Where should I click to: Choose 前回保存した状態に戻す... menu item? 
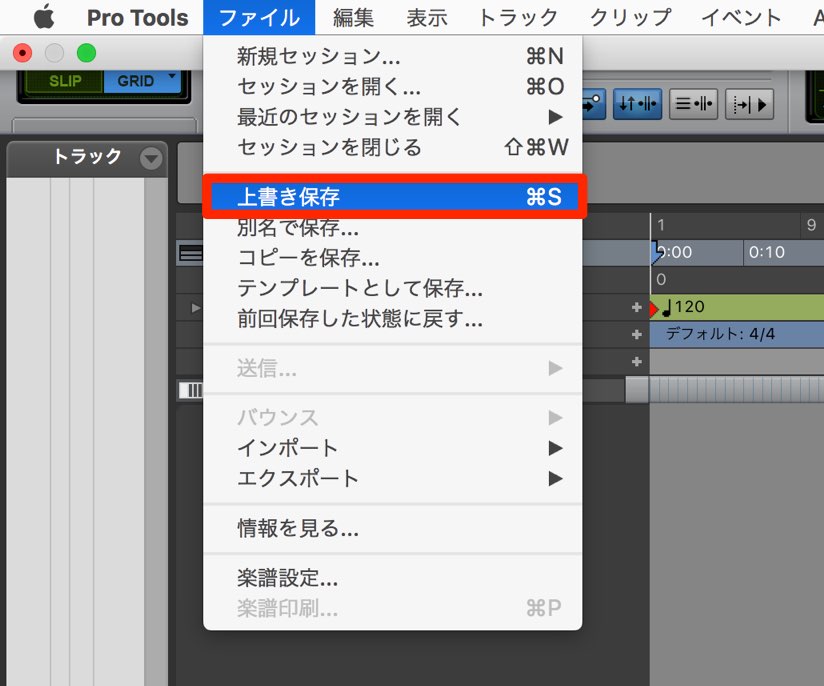393,319
